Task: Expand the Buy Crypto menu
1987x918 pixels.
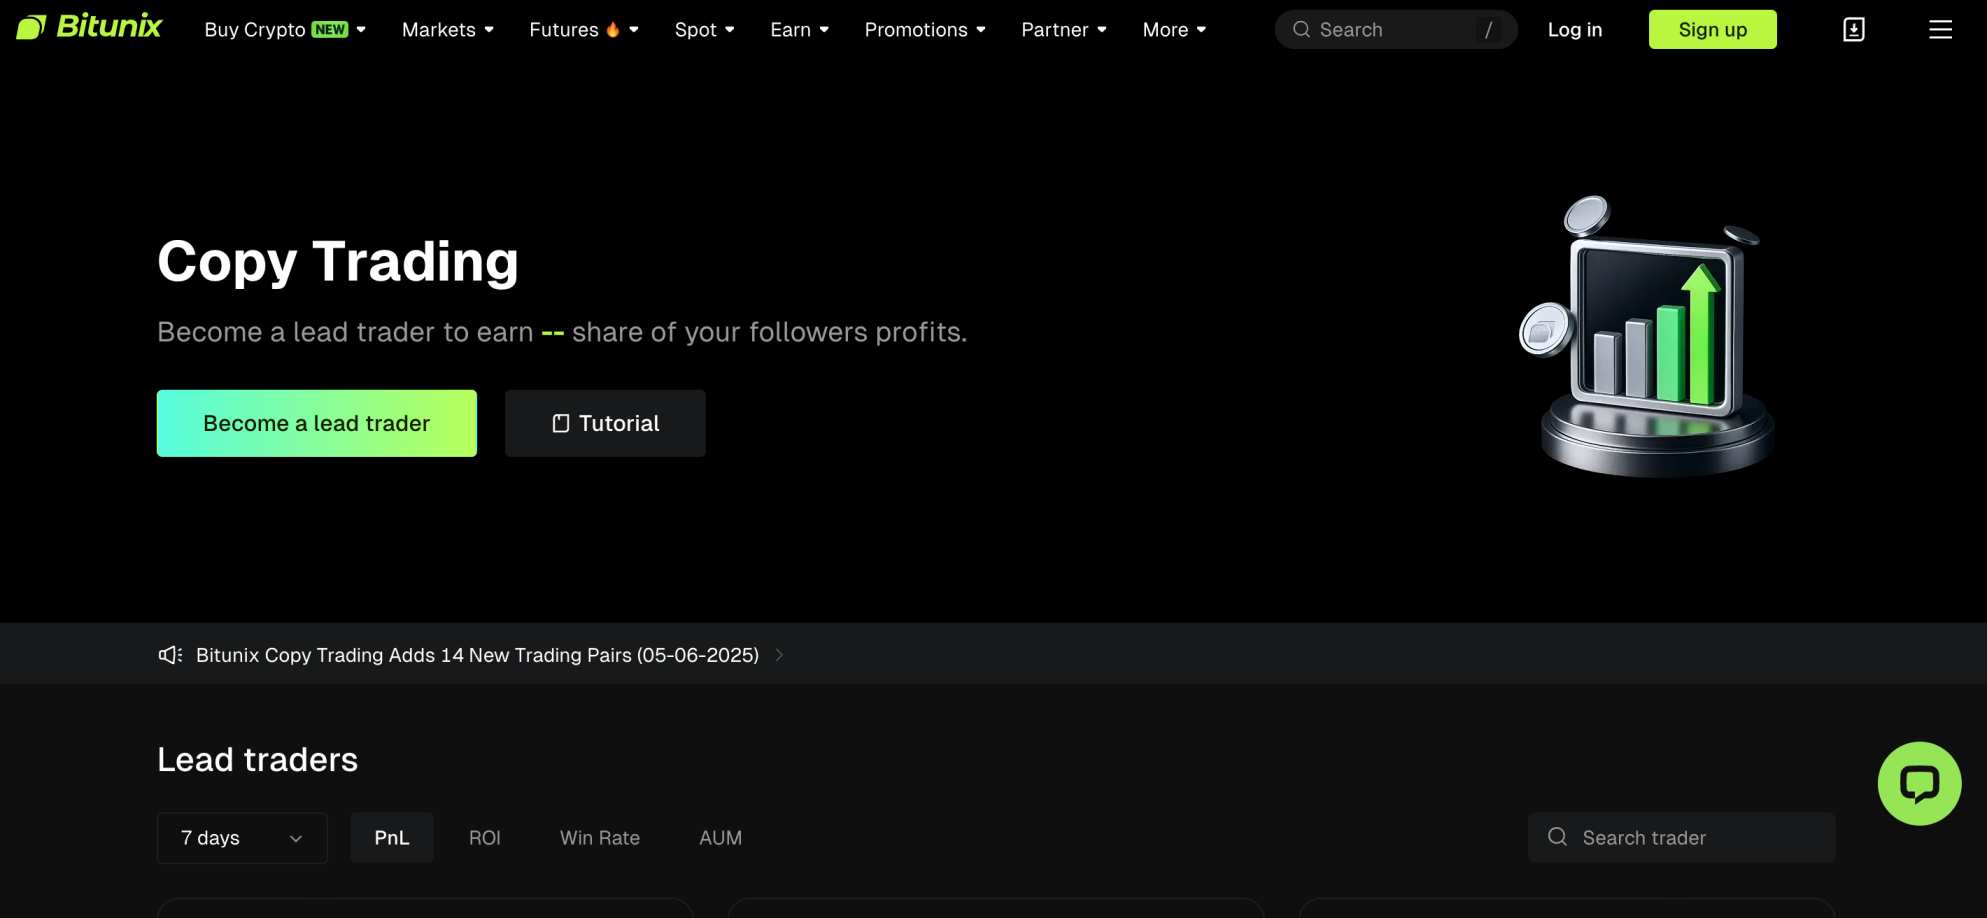Action: [285, 30]
